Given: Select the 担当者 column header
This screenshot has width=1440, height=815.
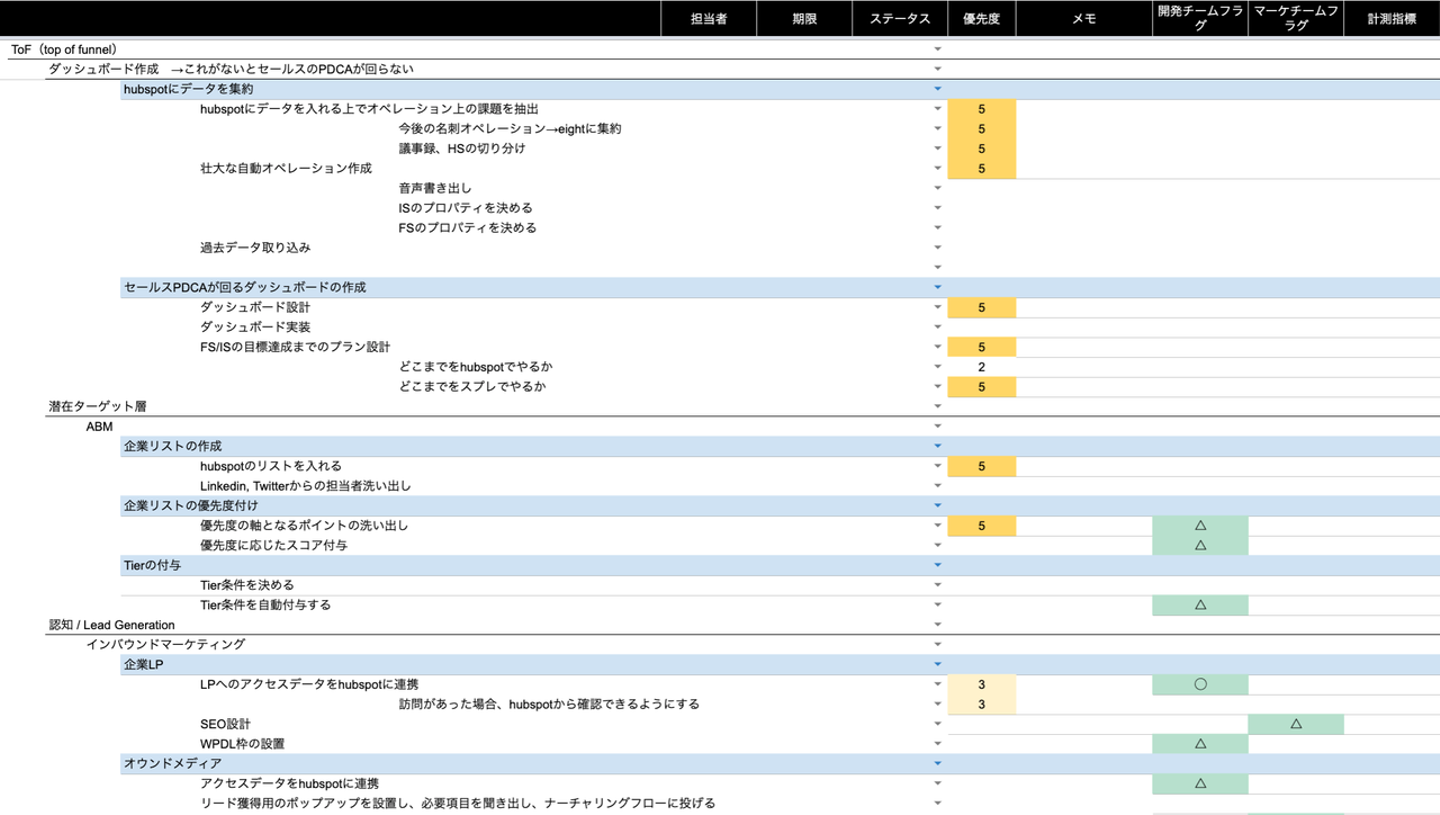Looking at the screenshot, I should (709, 19).
